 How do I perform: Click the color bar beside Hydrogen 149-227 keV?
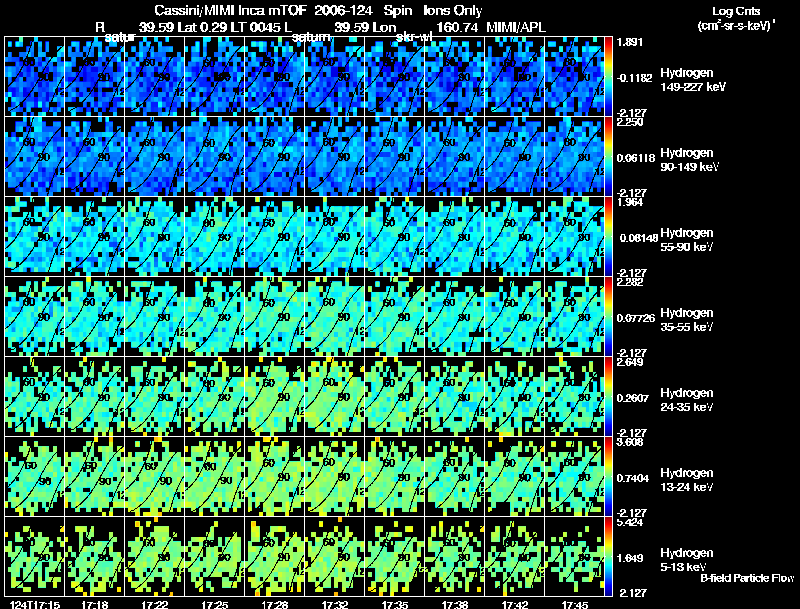pos(608,77)
